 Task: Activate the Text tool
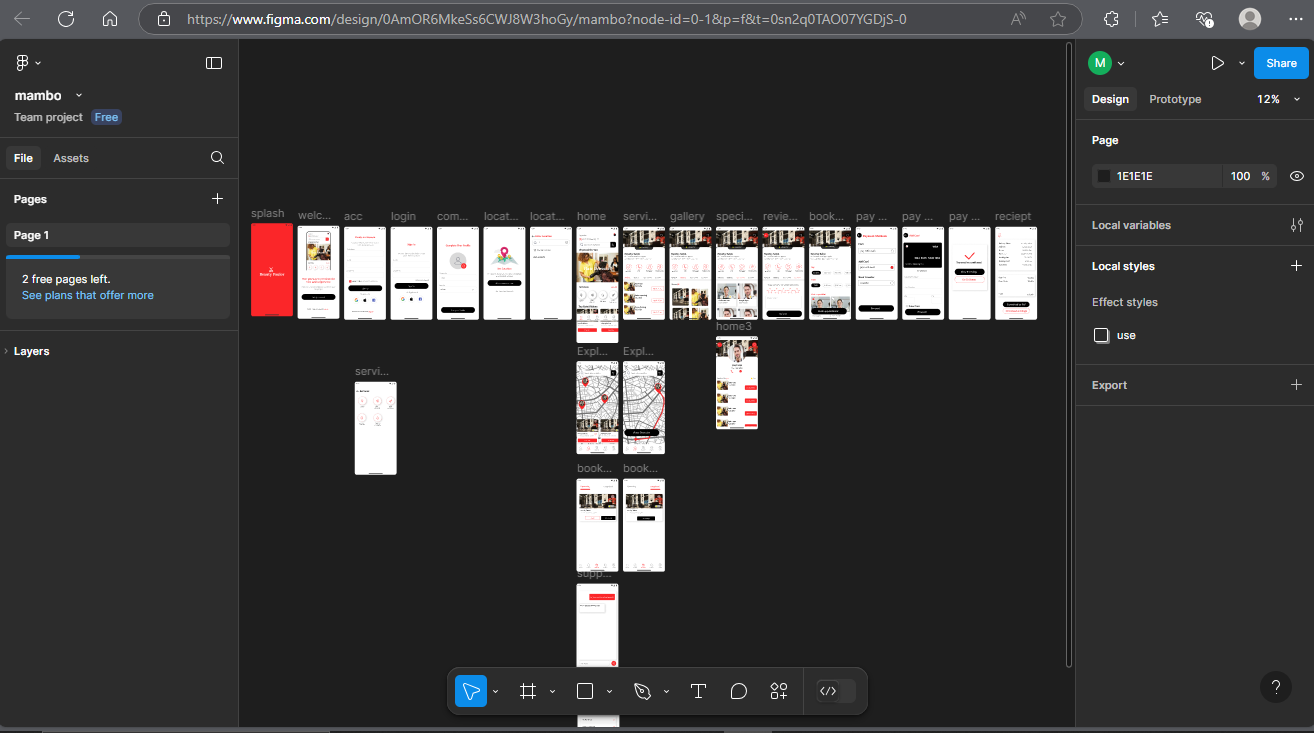[698, 691]
